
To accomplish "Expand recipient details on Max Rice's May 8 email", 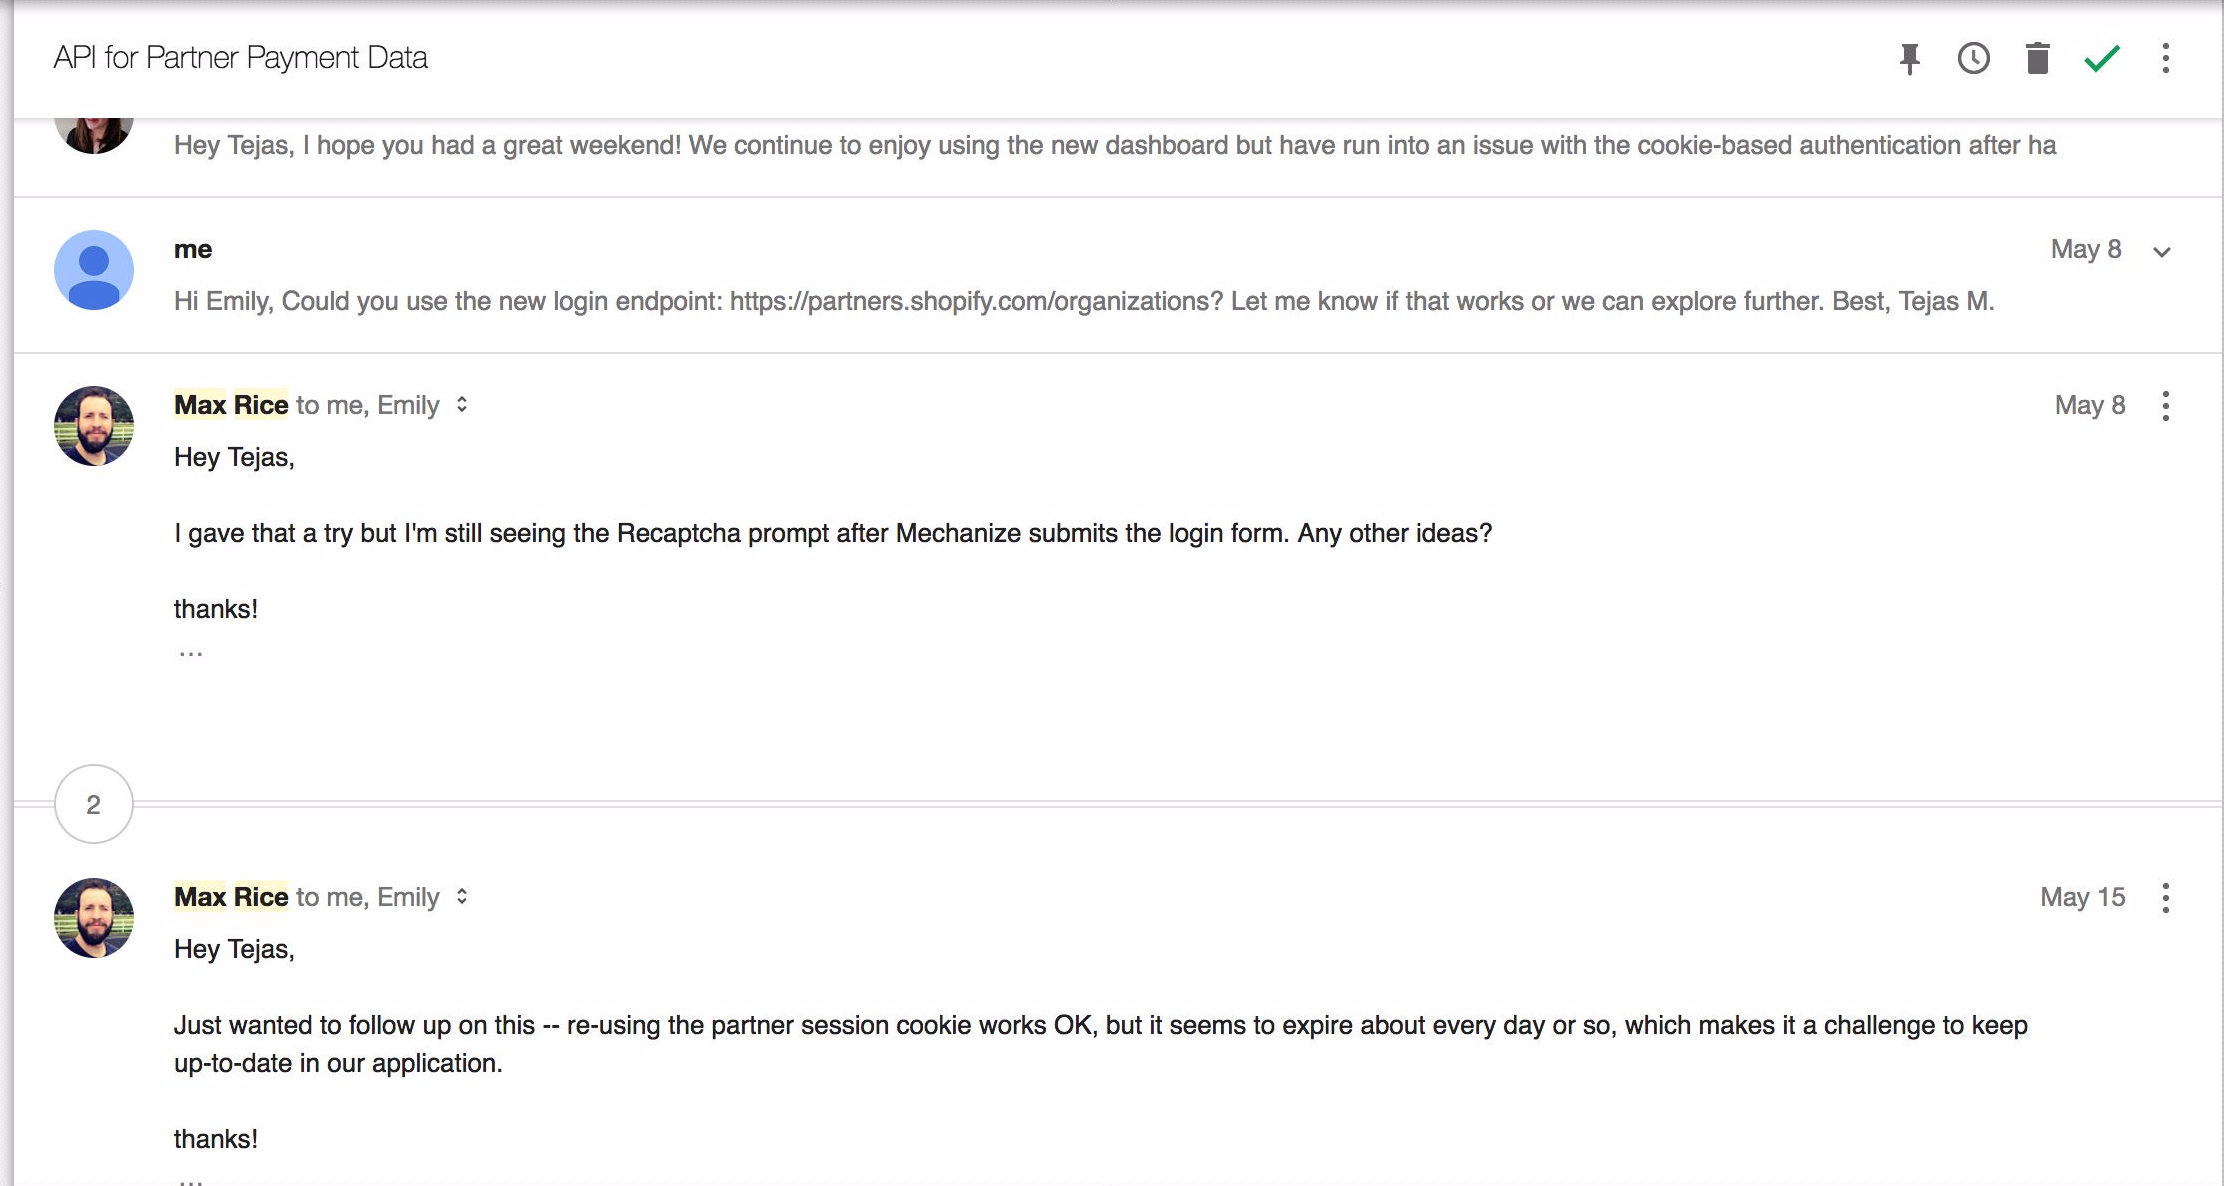I will (x=462, y=405).
